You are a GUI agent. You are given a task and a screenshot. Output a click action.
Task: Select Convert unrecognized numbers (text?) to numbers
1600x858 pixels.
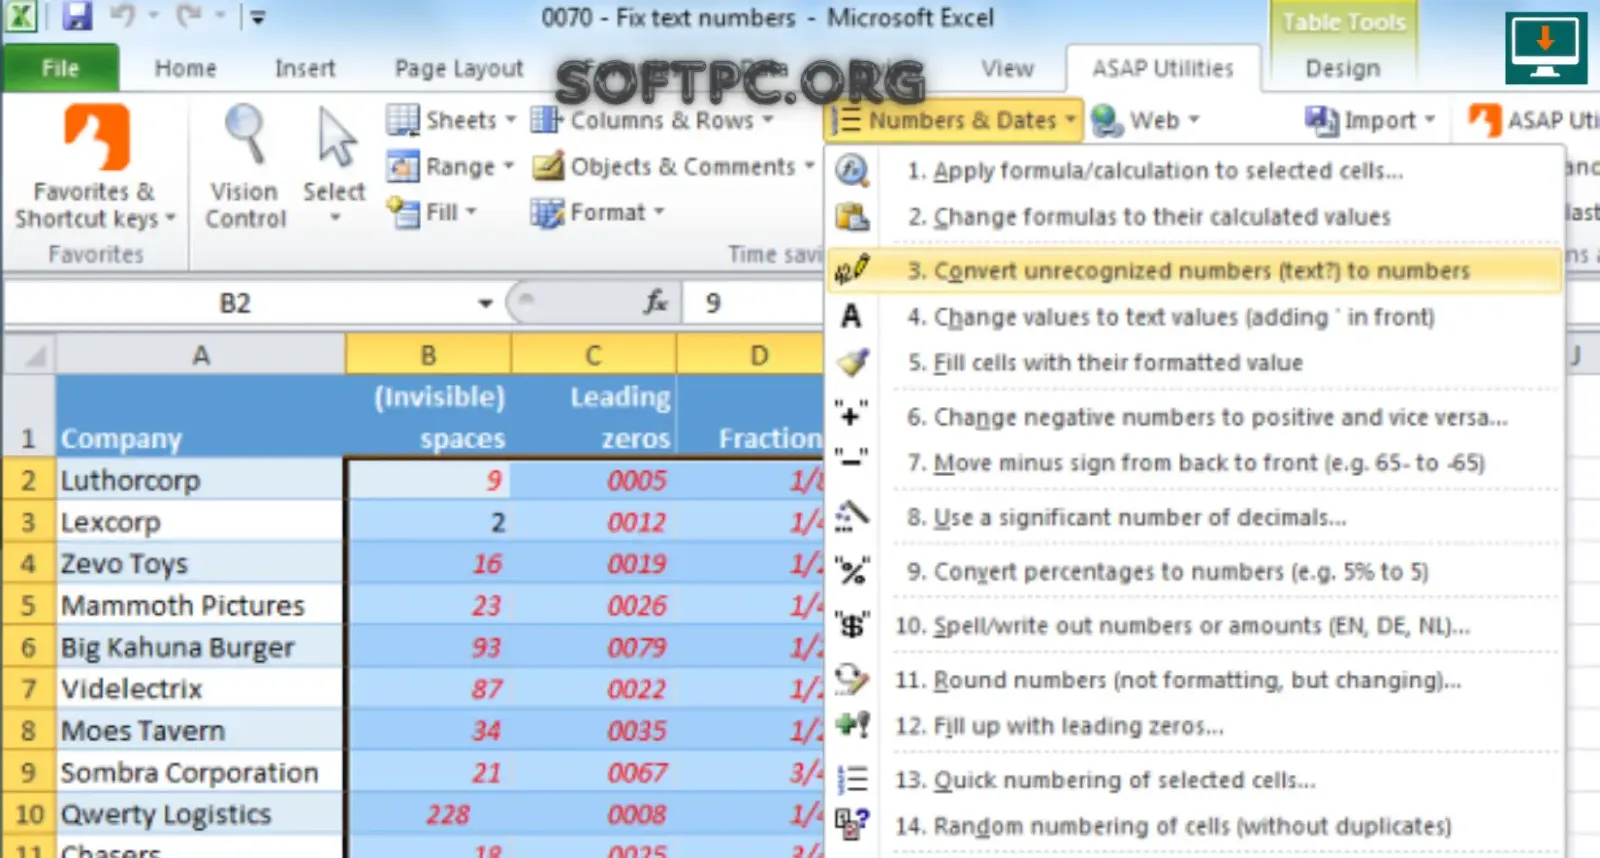pos(1195,271)
